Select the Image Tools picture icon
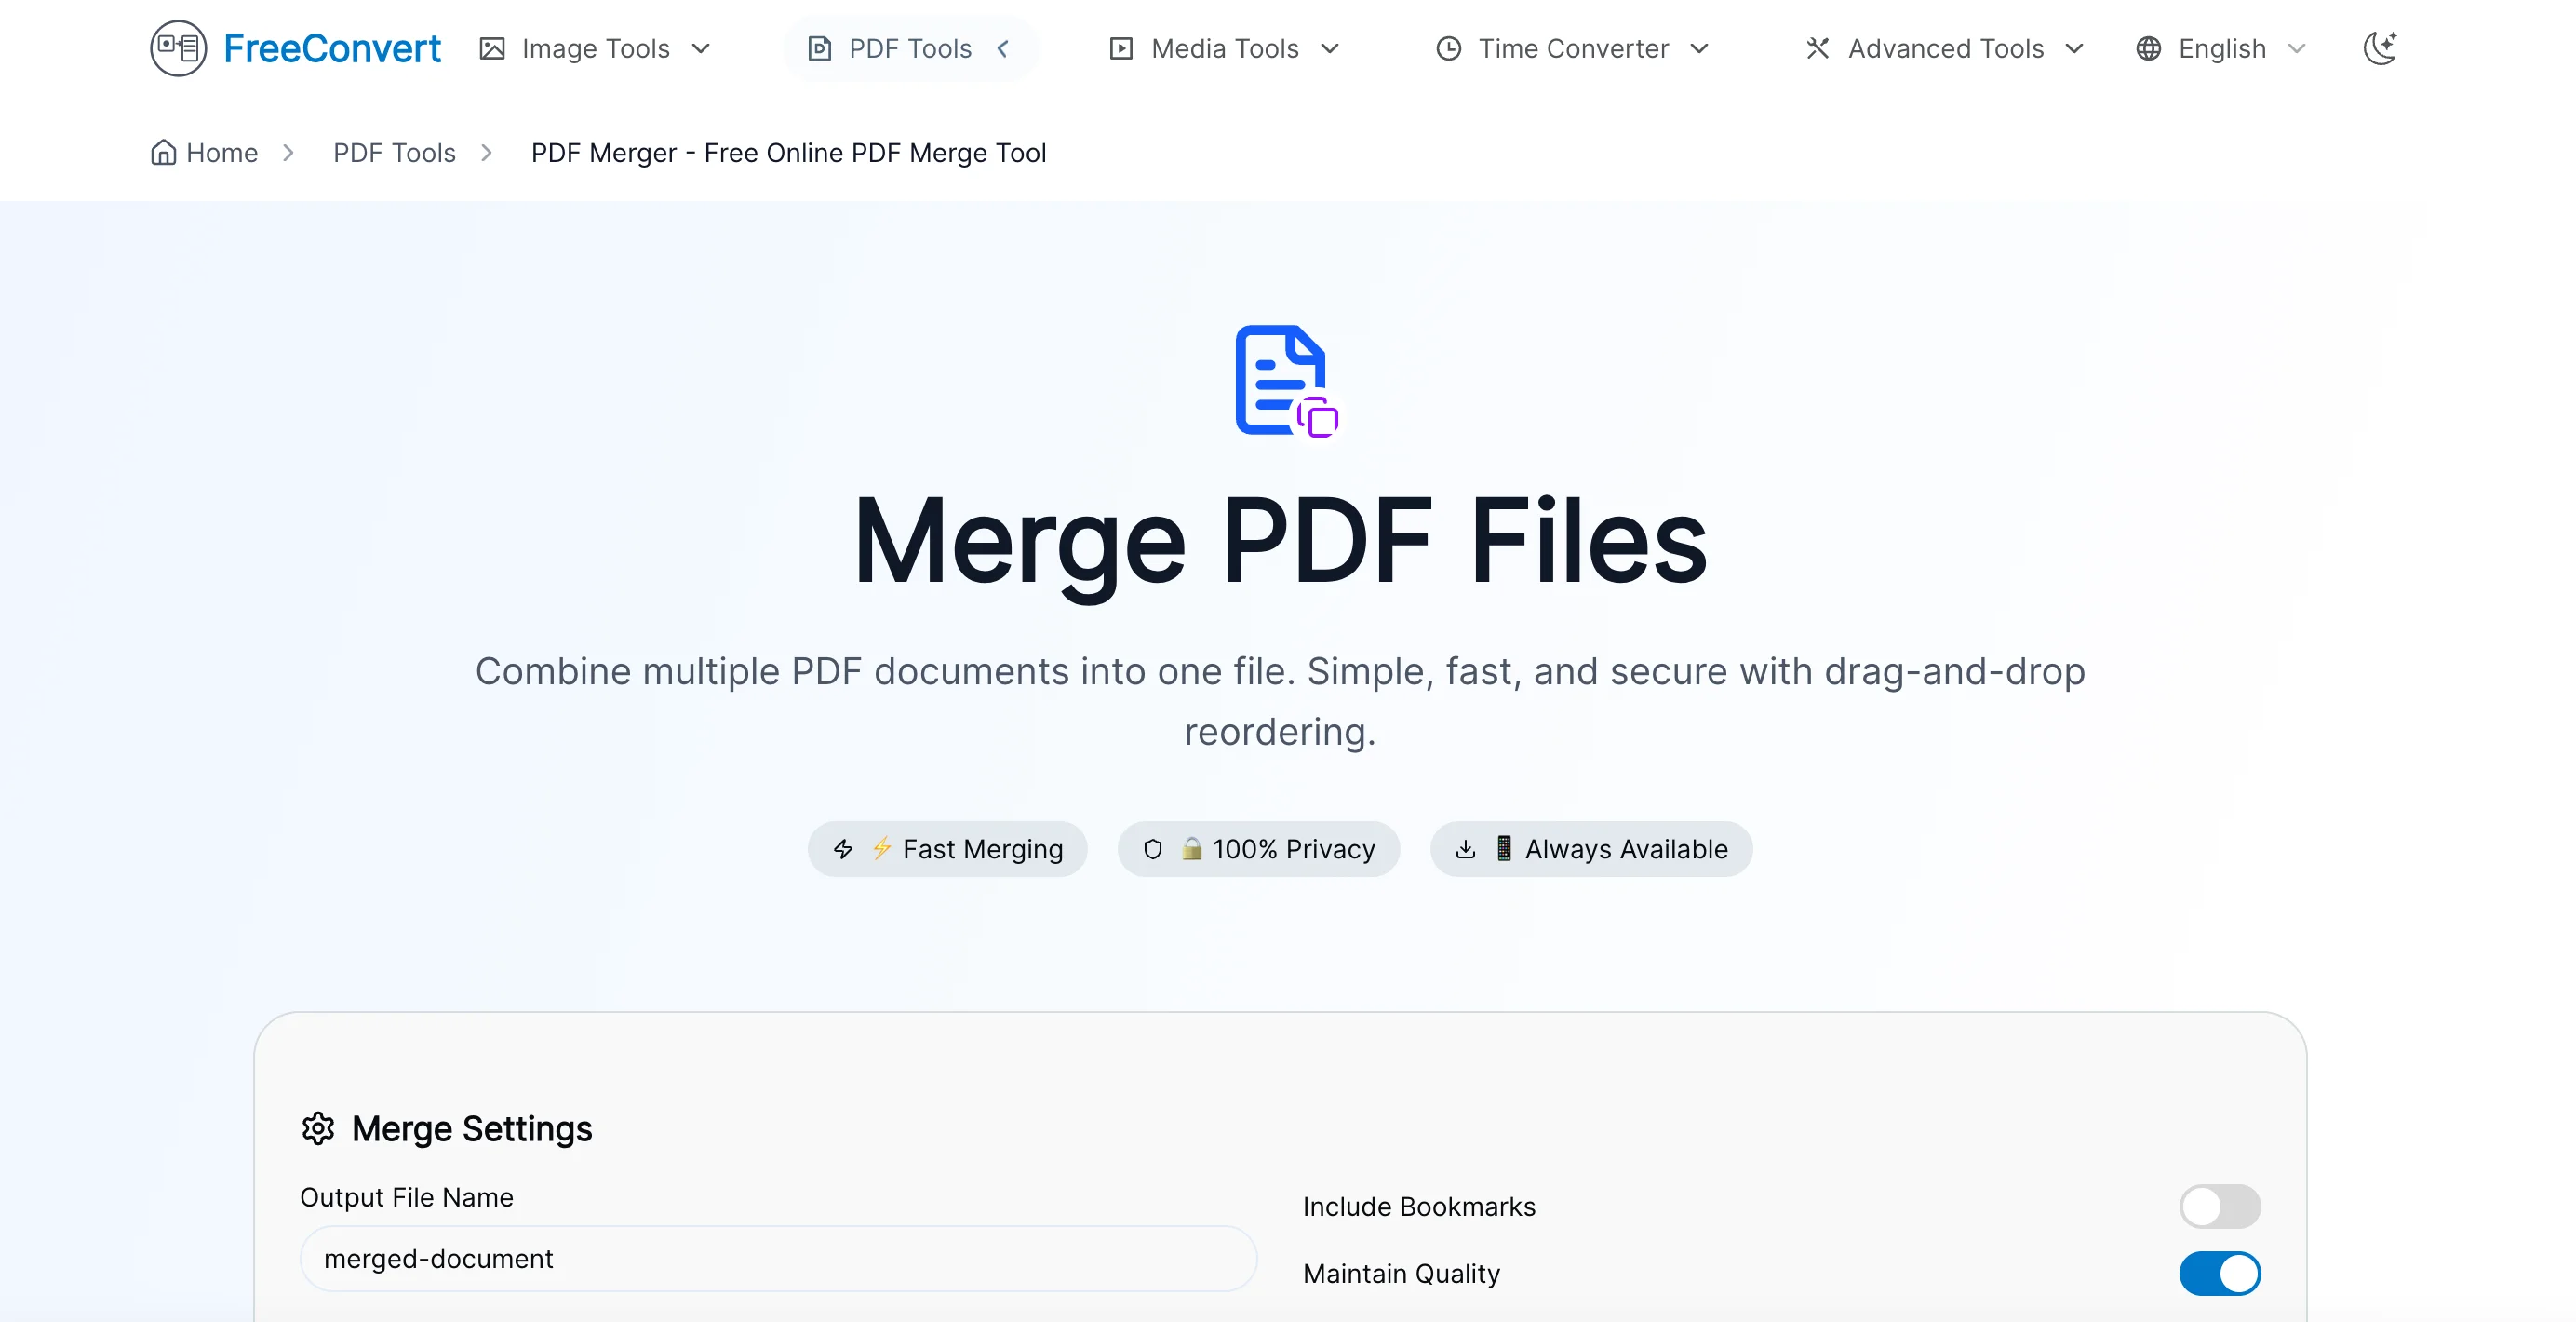Screen dimensions: 2576x1322 click(x=492, y=47)
